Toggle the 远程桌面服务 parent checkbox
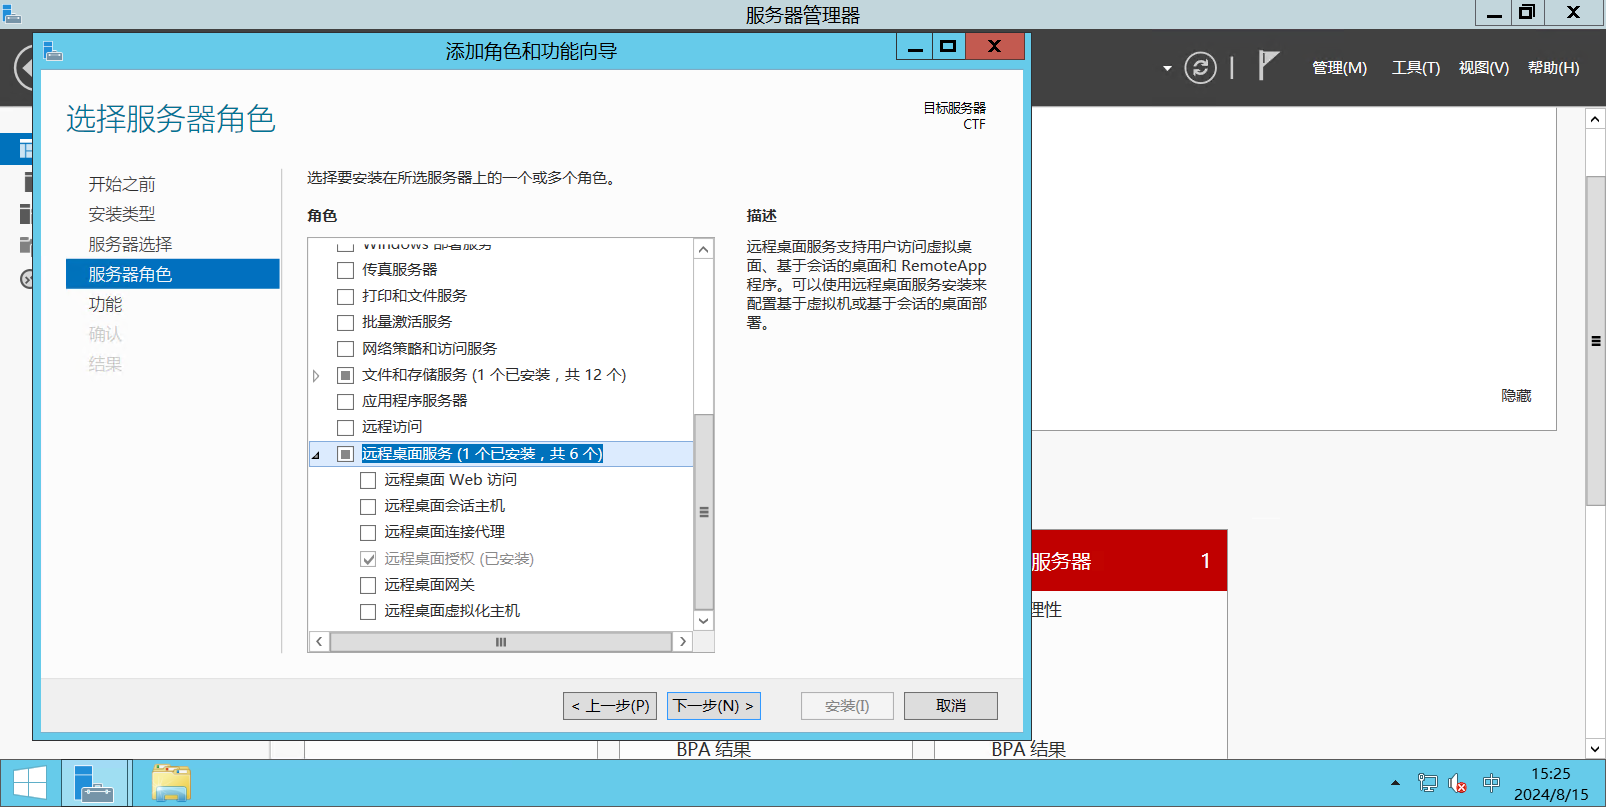This screenshot has width=1606, height=807. [x=346, y=454]
